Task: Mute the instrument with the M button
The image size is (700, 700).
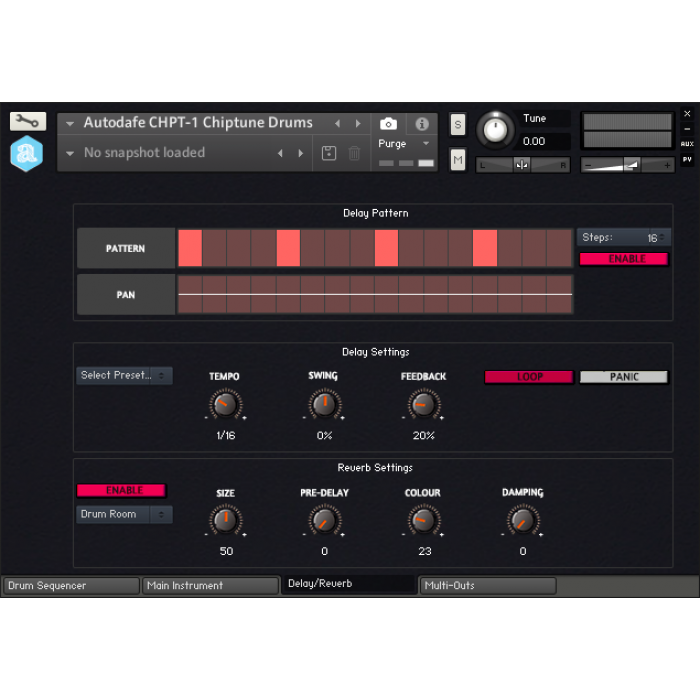Action: (458, 160)
